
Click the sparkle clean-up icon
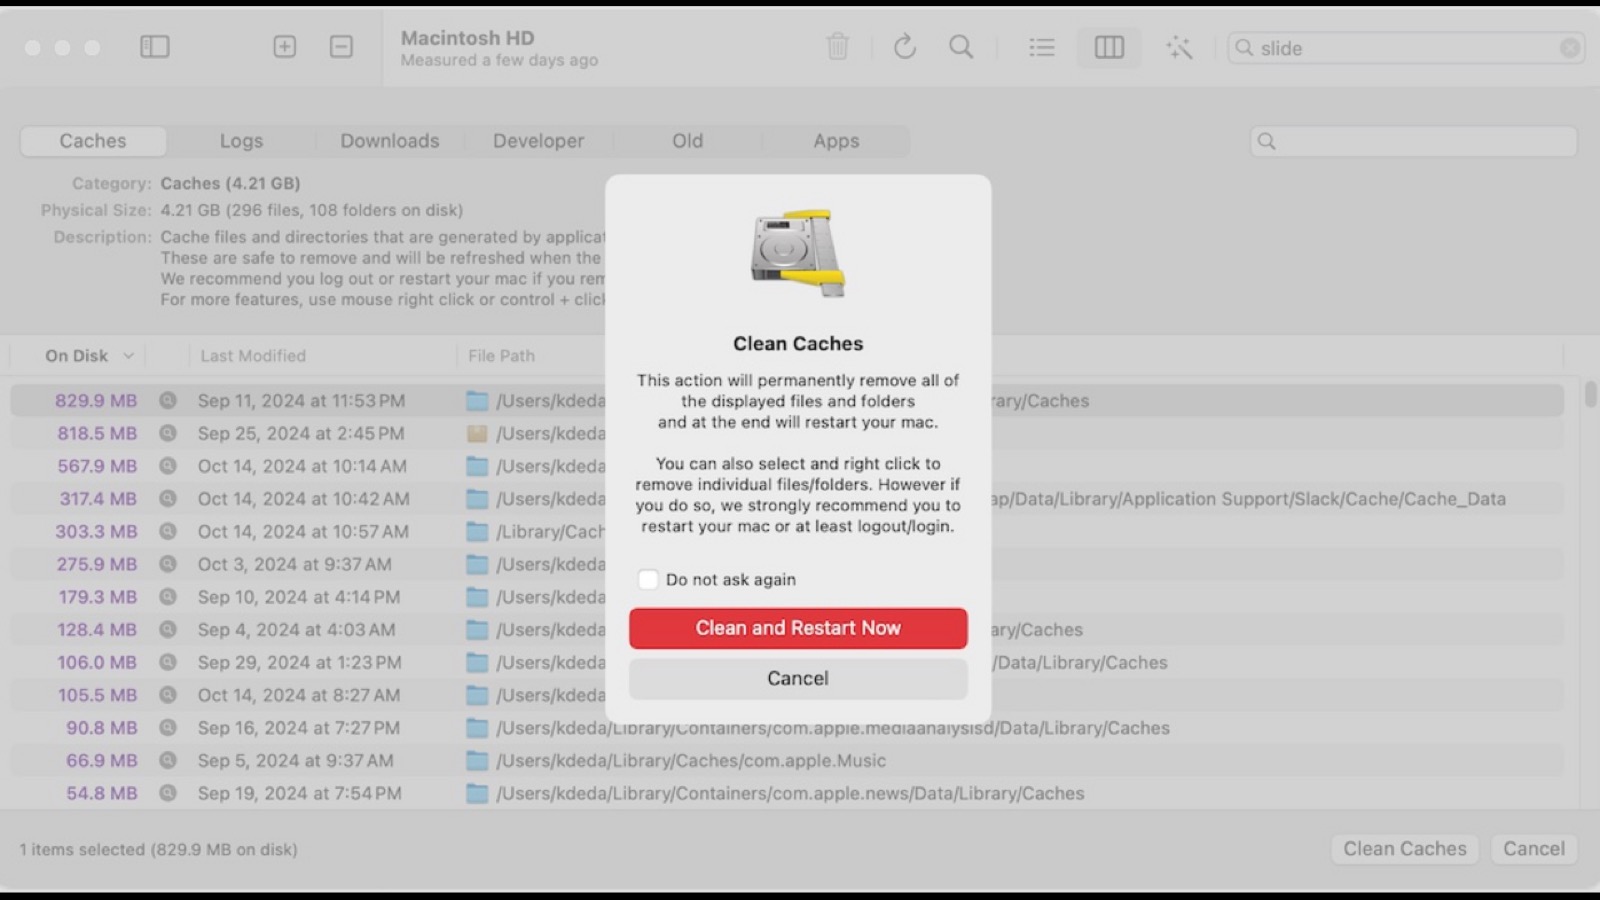[1179, 47]
